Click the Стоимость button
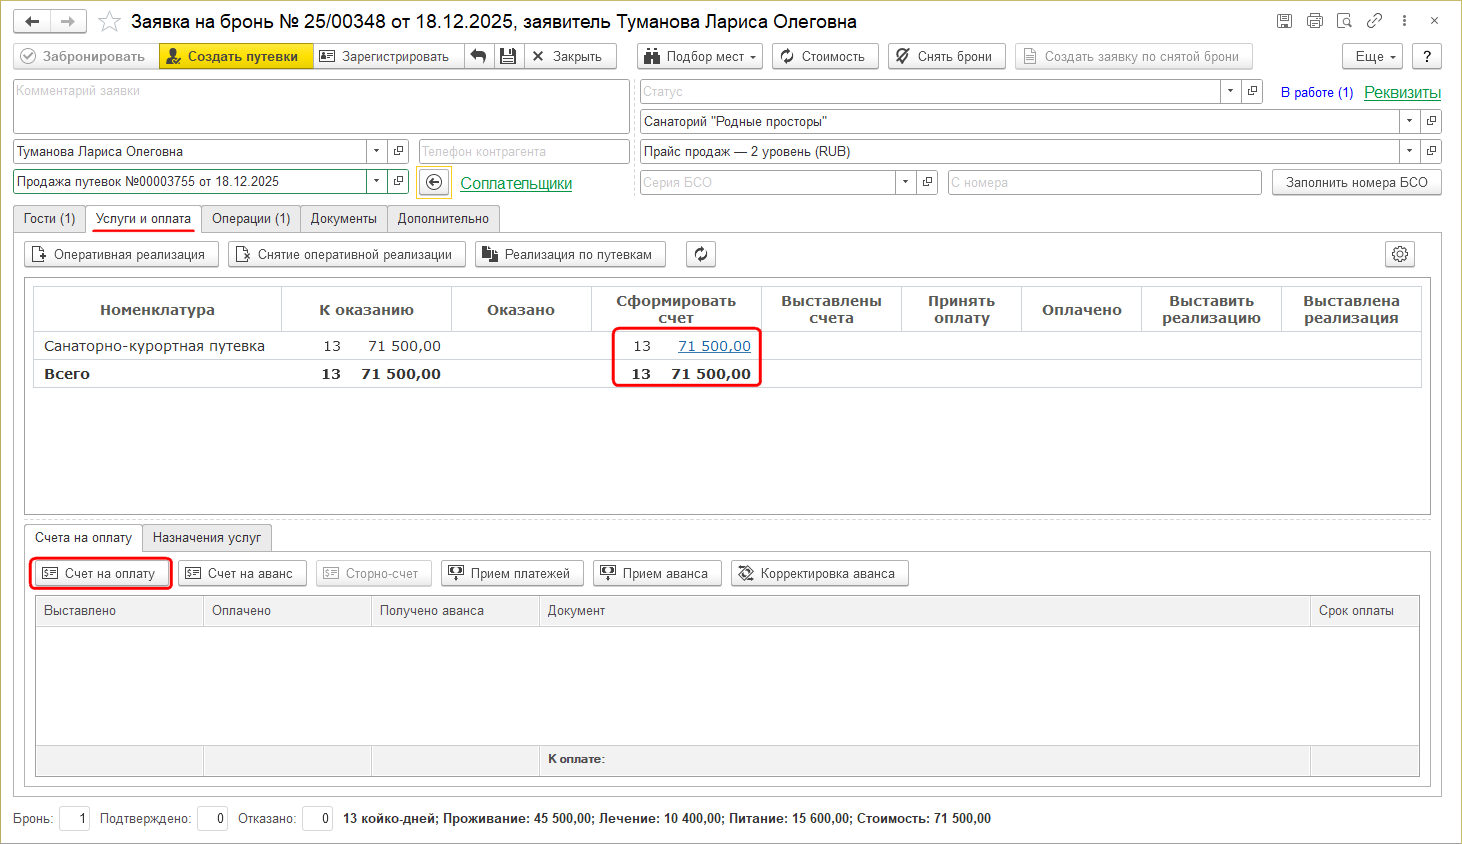The width and height of the screenshot is (1462, 844). pos(825,56)
